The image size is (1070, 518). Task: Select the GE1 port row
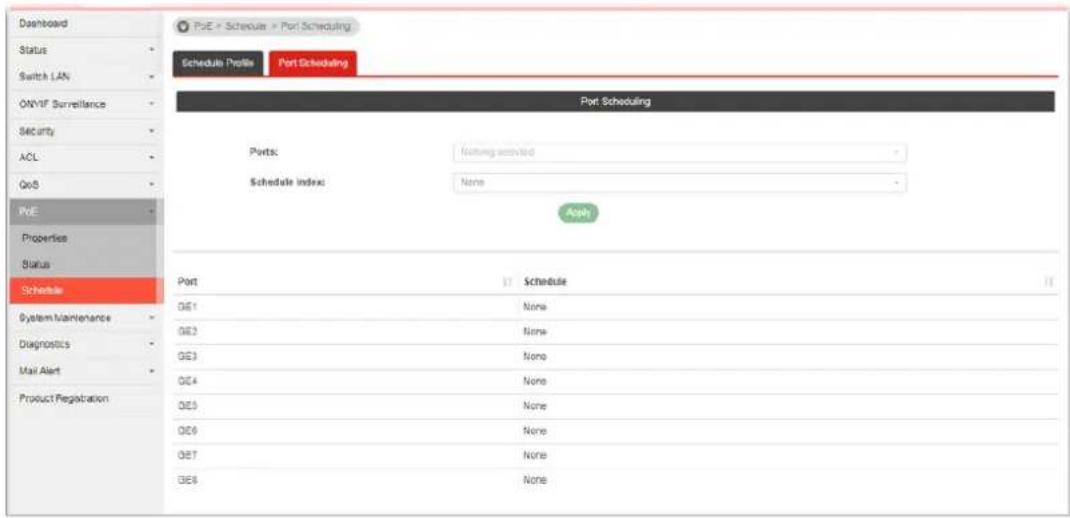click(x=616, y=307)
